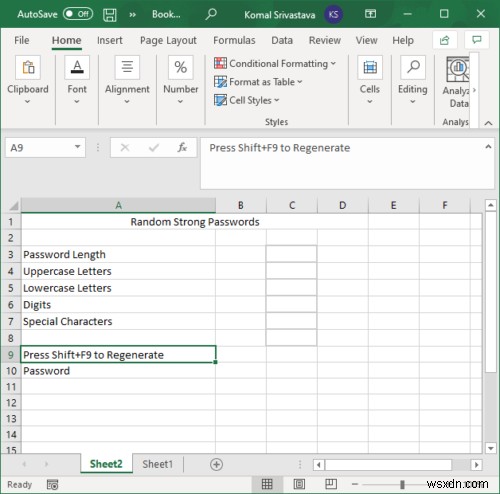Expand the Editing group dropdown arrow
The image size is (500, 494).
(413, 102)
